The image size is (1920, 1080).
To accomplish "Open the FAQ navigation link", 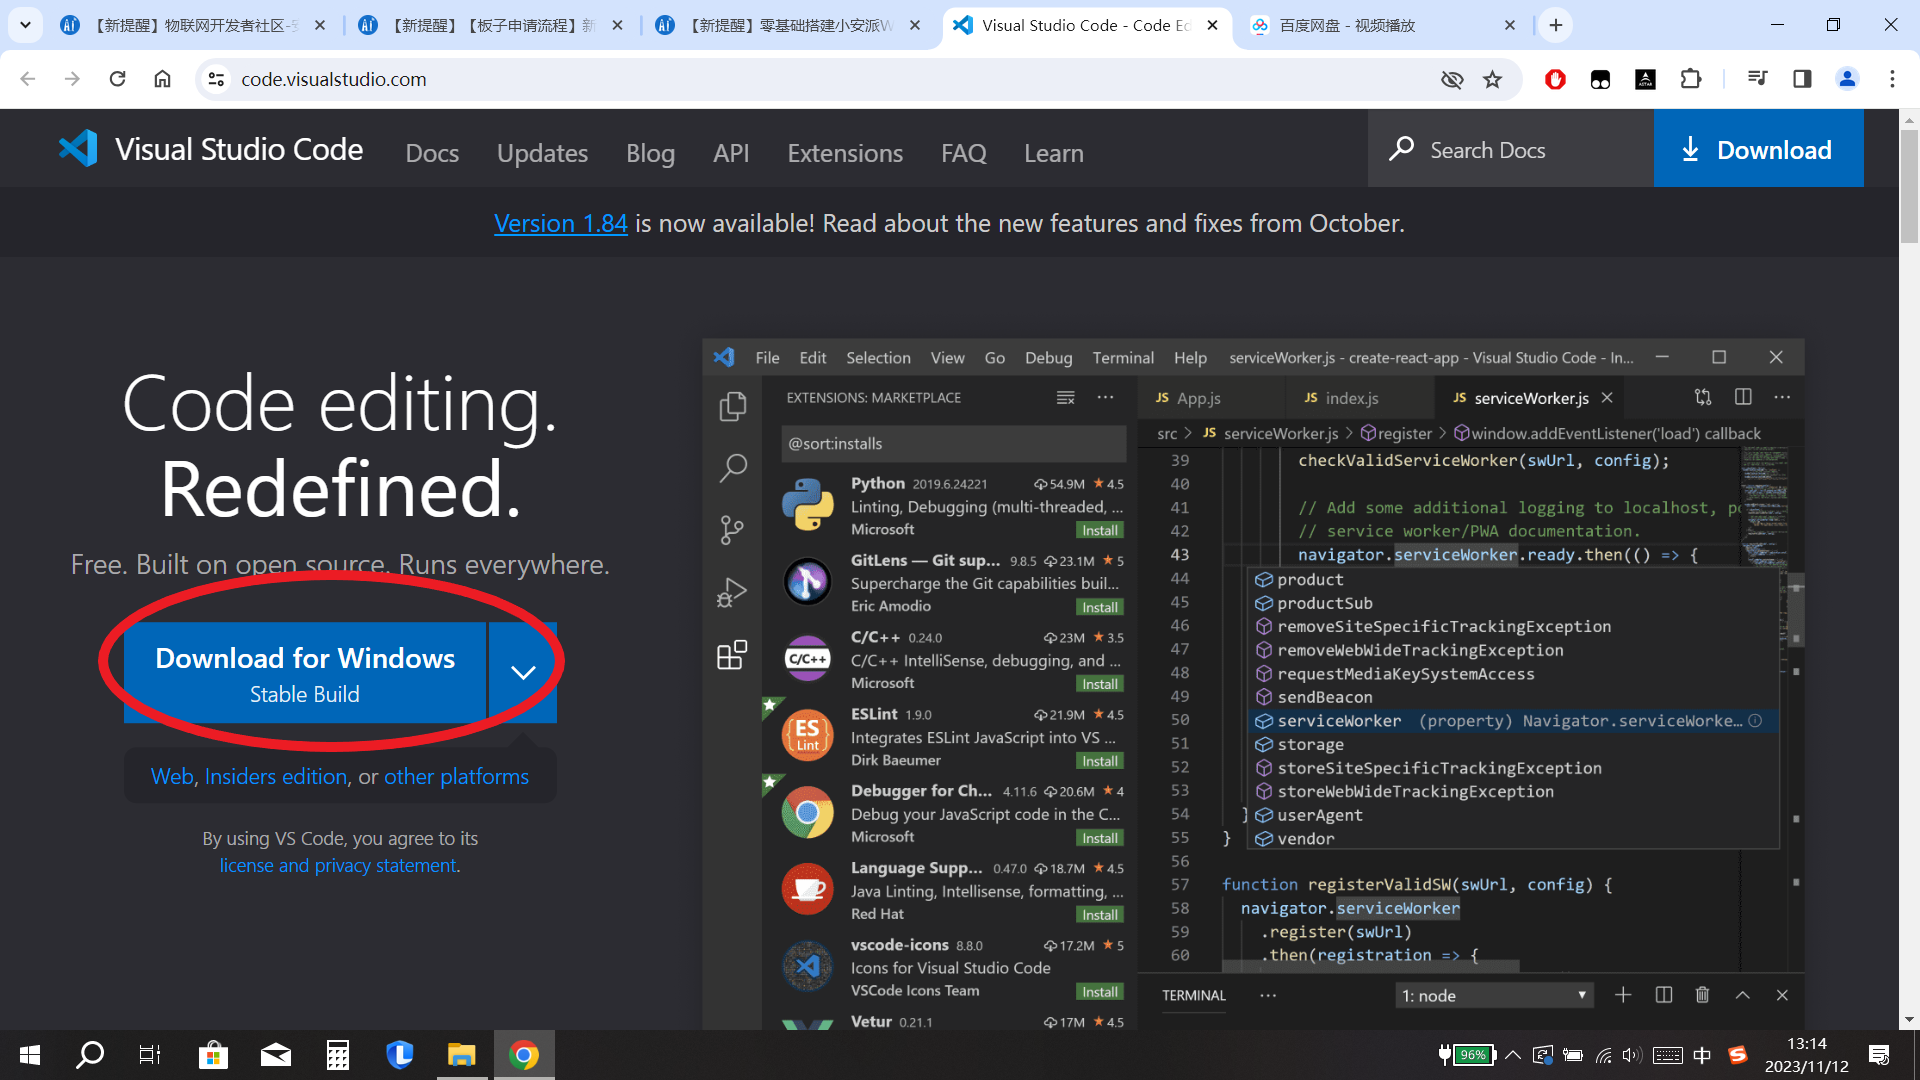I will click(x=963, y=153).
